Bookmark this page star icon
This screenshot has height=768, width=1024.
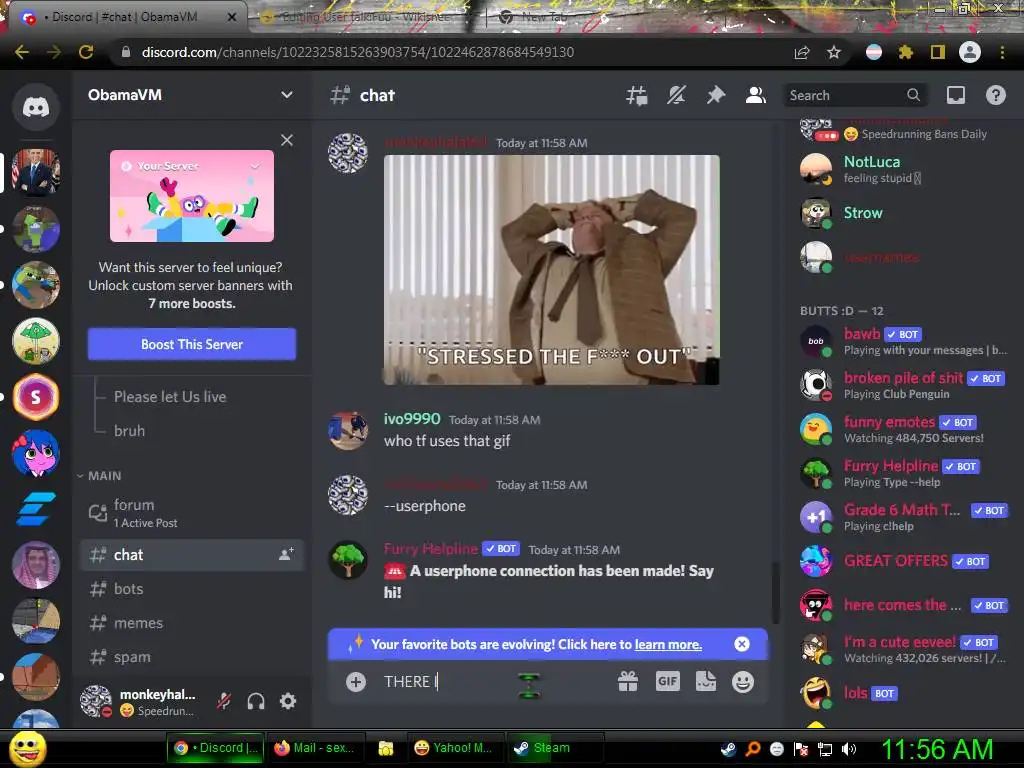(834, 52)
